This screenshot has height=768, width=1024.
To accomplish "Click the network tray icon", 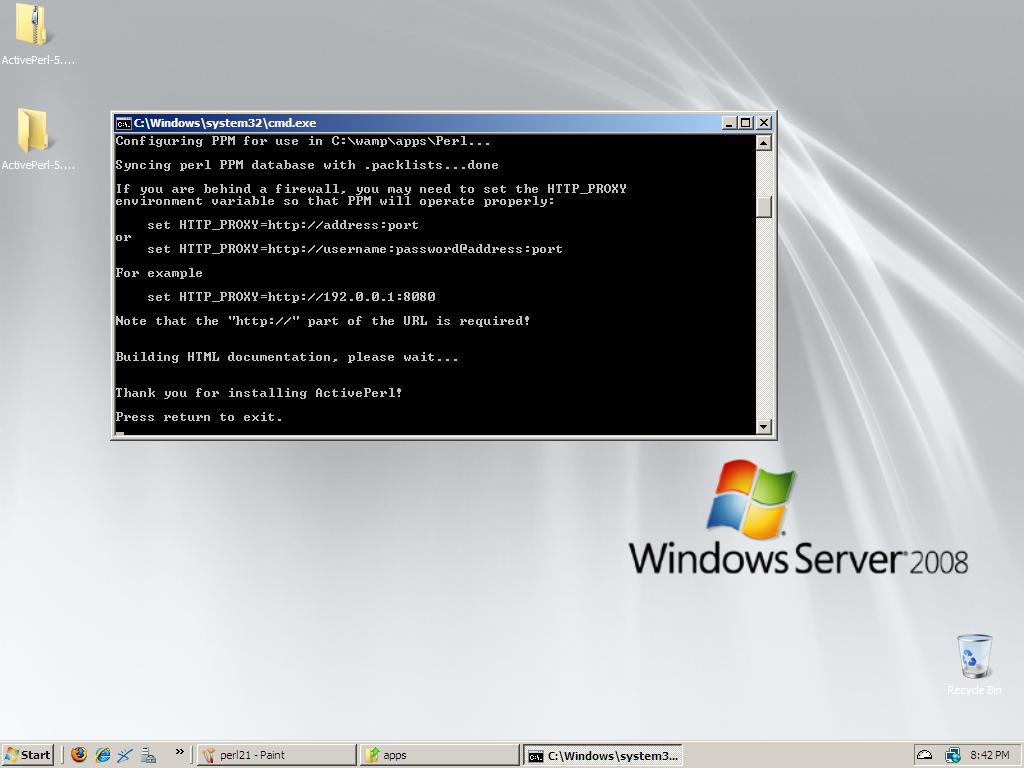I will 952,755.
